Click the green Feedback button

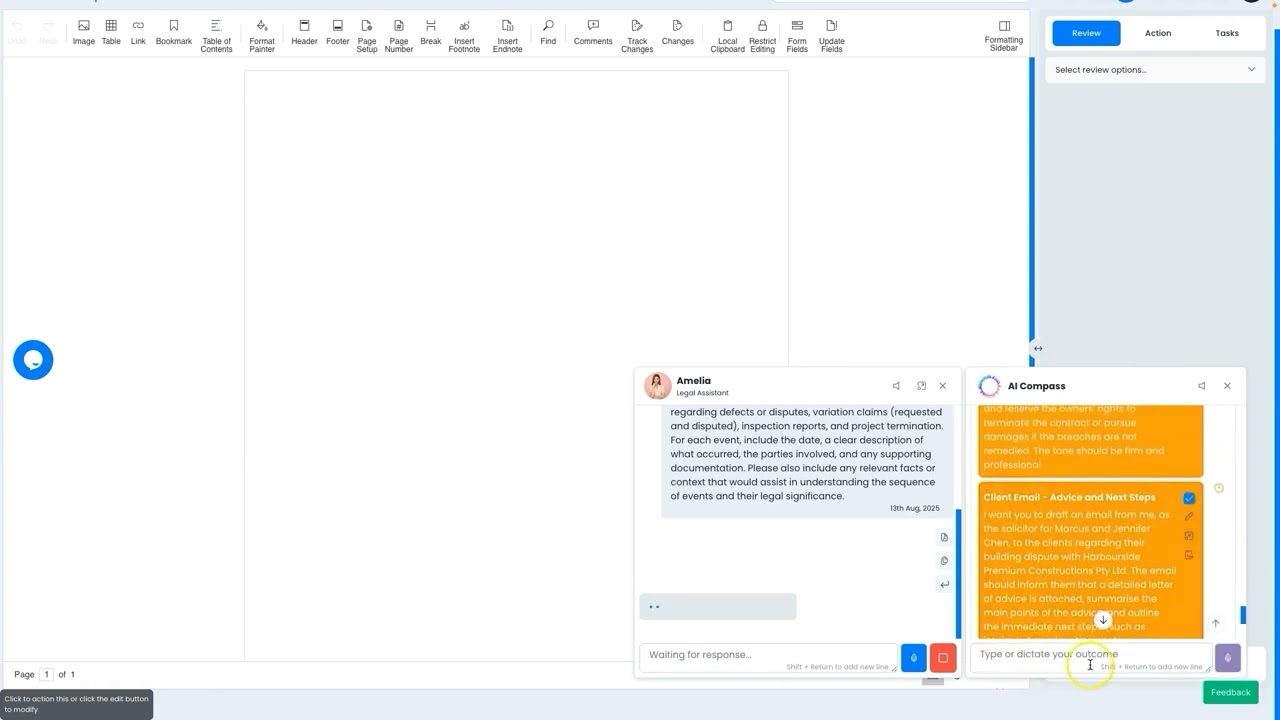click(x=1230, y=692)
